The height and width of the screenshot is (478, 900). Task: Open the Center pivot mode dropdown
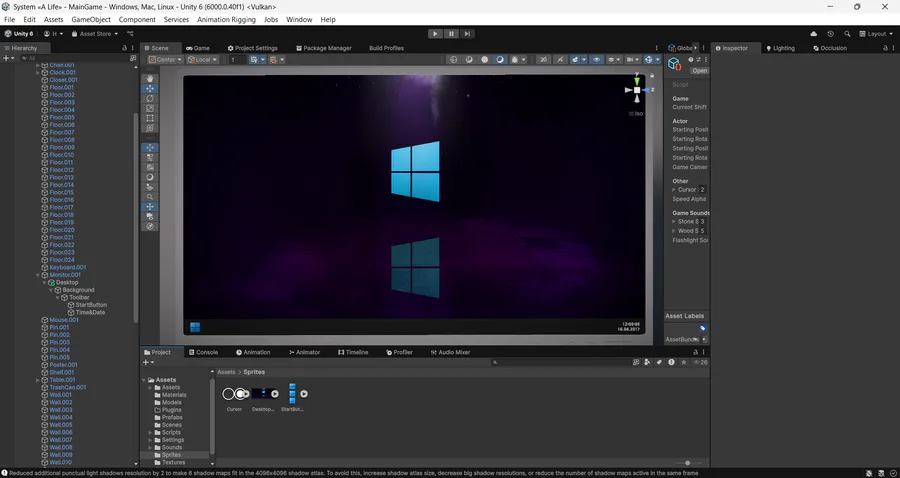click(x=166, y=60)
